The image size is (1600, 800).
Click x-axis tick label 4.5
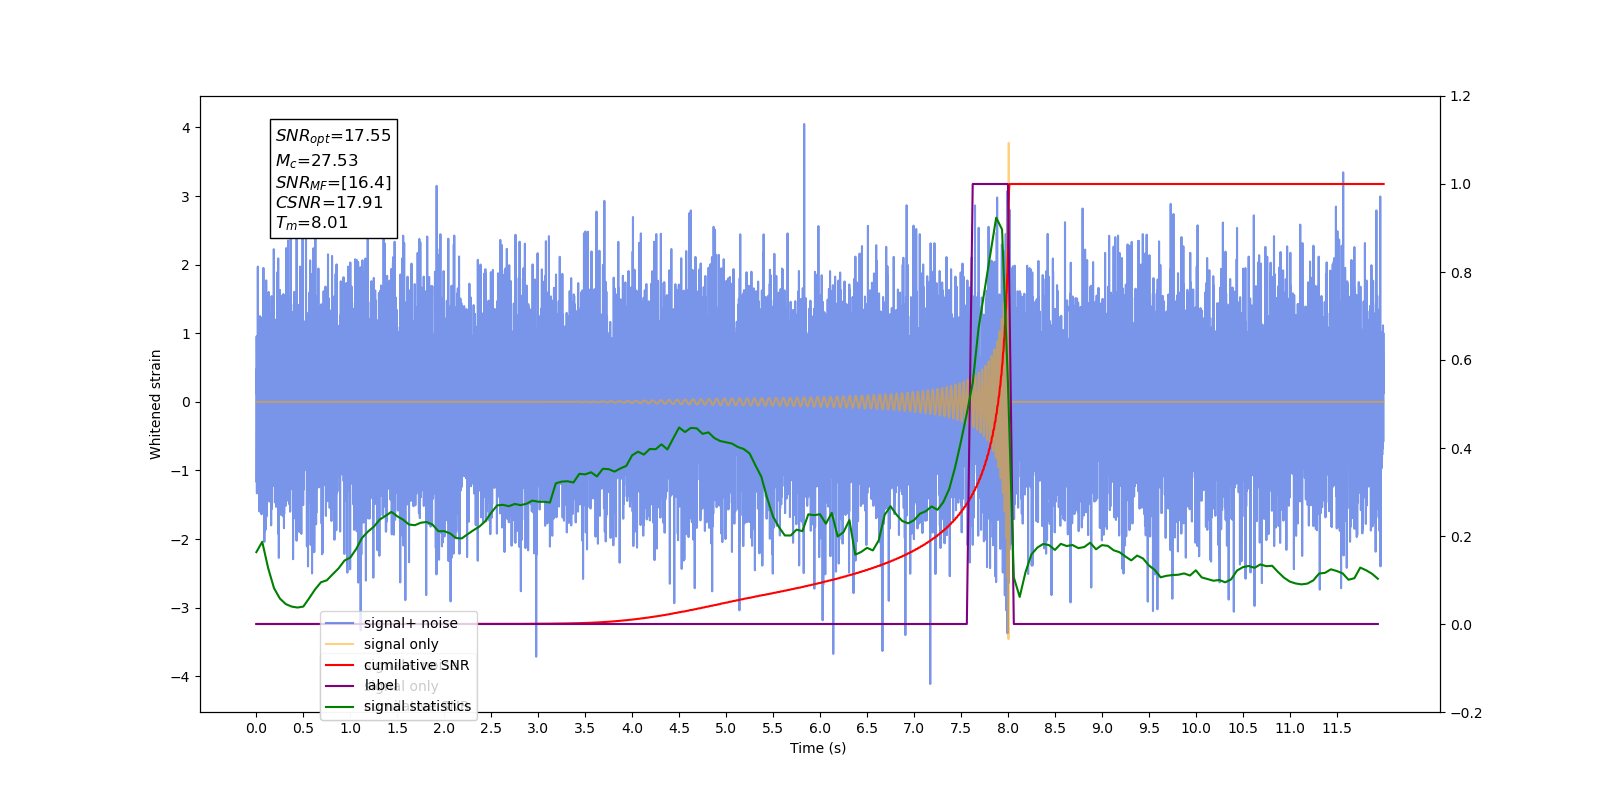coord(679,728)
